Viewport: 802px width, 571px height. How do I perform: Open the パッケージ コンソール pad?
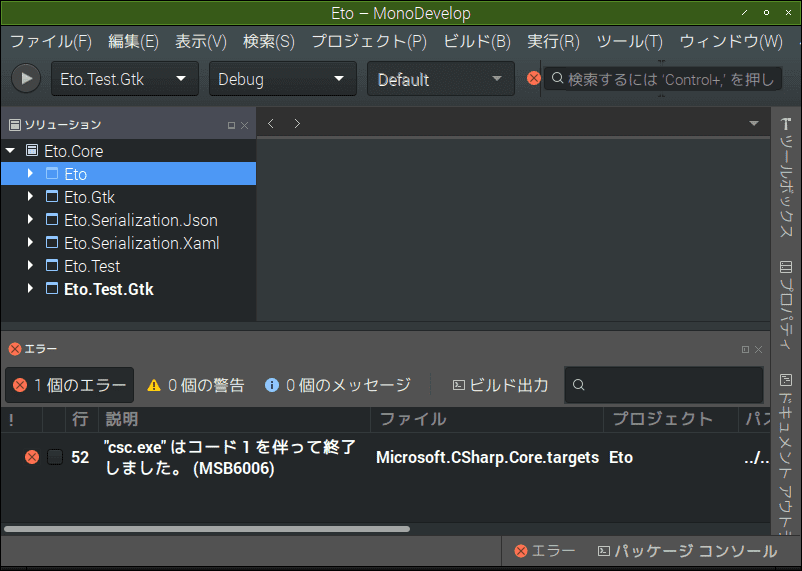point(688,551)
